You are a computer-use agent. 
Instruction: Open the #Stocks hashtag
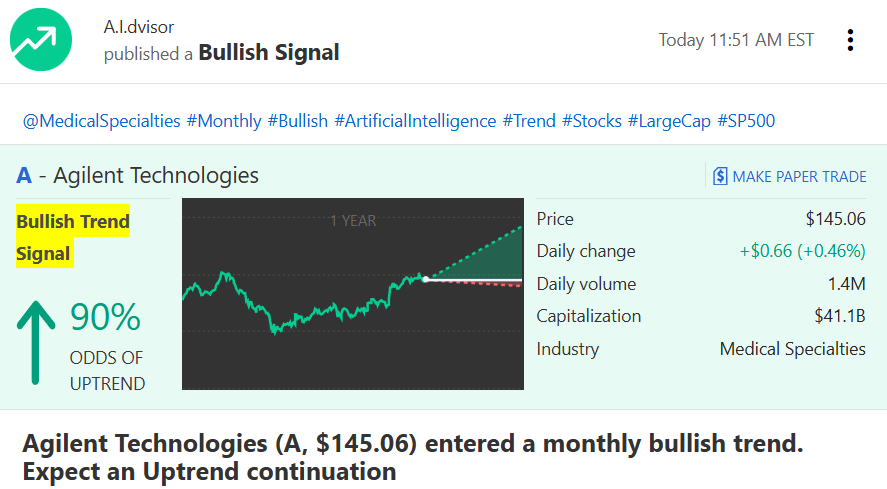pos(591,121)
